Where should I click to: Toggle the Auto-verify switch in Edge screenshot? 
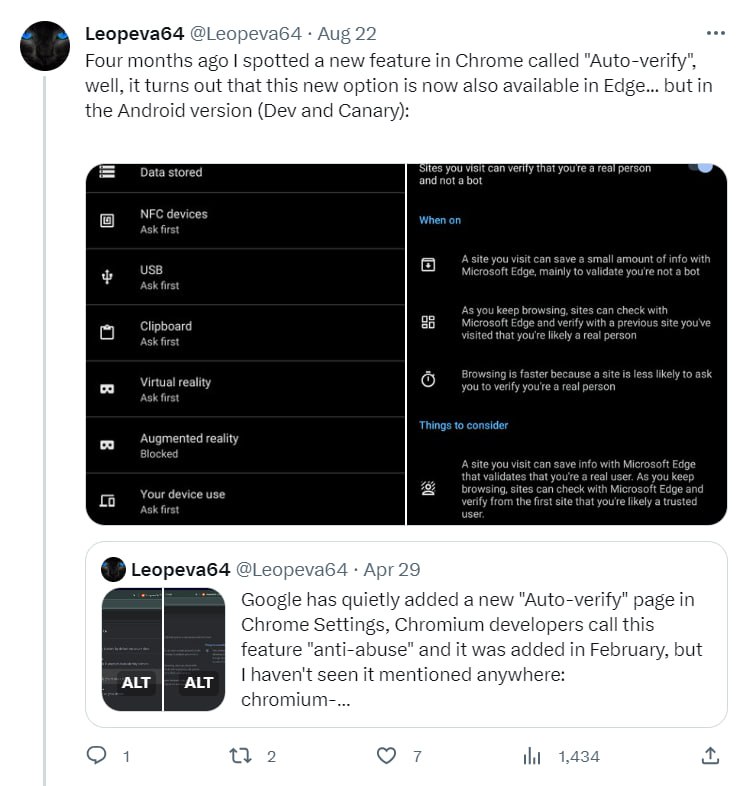[701, 168]
